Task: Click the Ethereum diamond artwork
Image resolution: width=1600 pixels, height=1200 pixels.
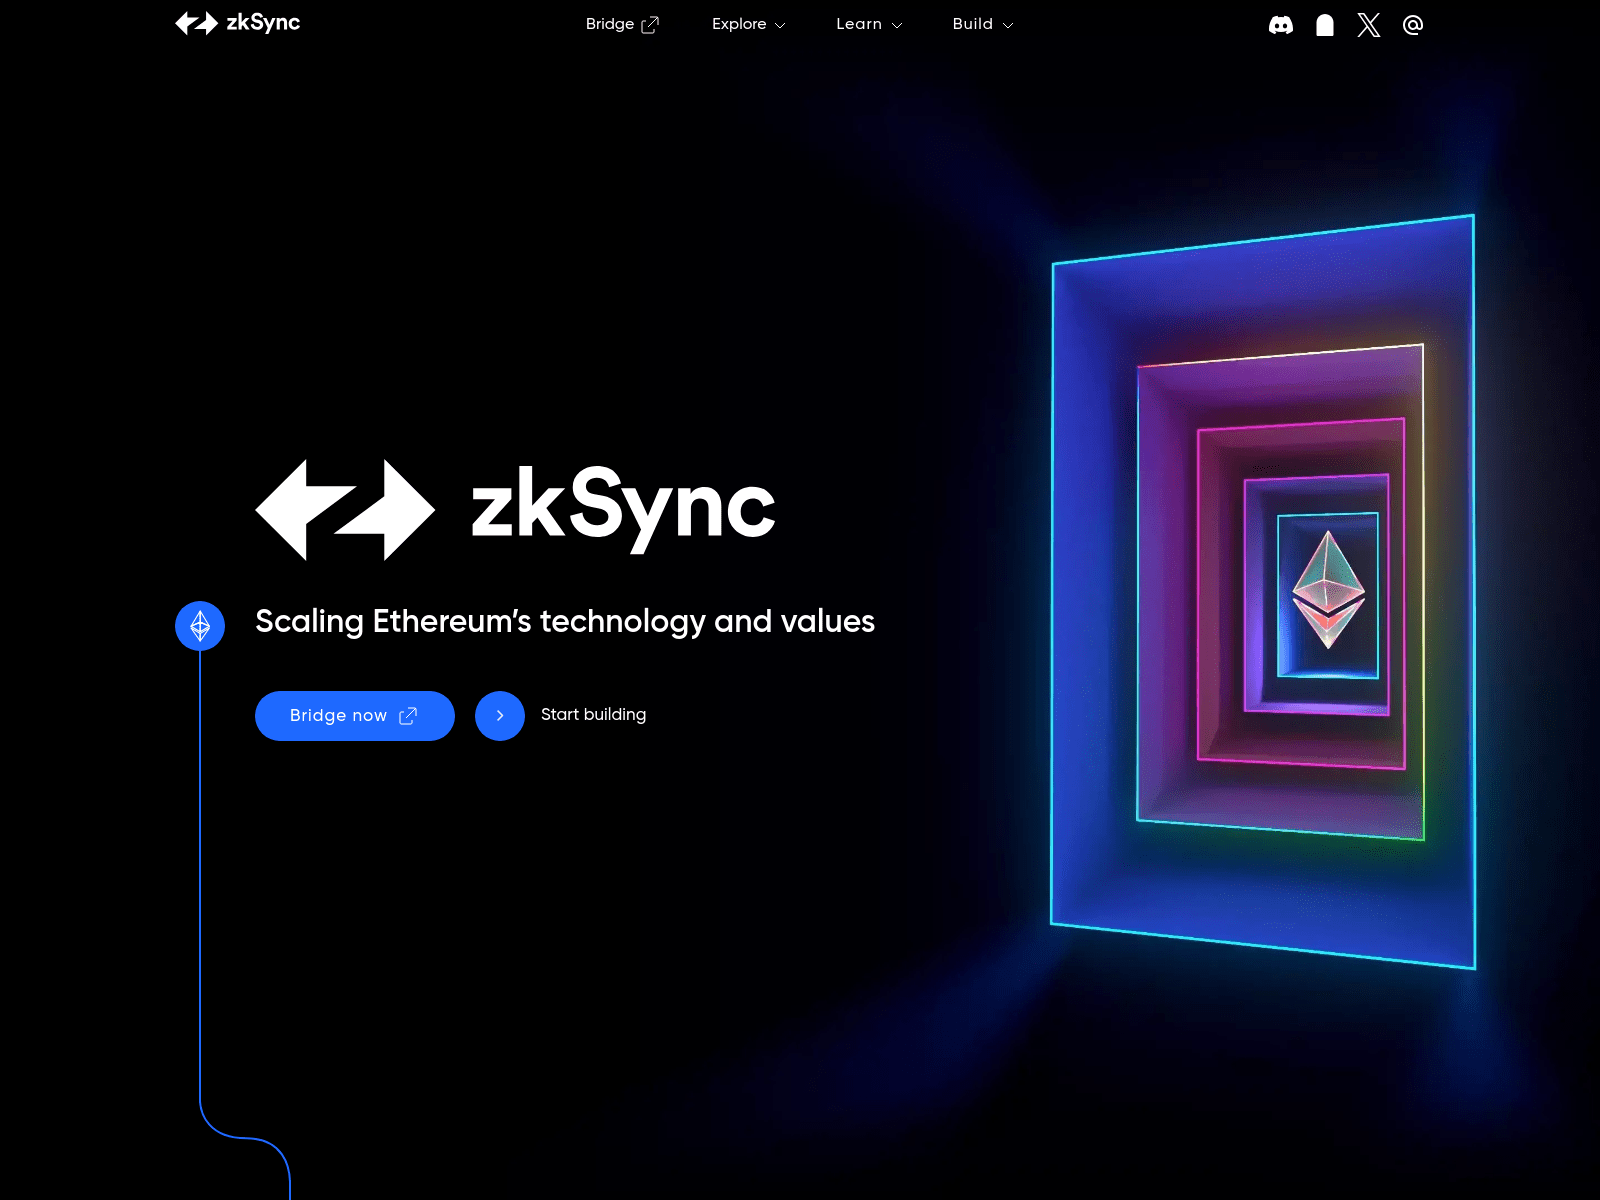Action: (x=1329, y=590)
